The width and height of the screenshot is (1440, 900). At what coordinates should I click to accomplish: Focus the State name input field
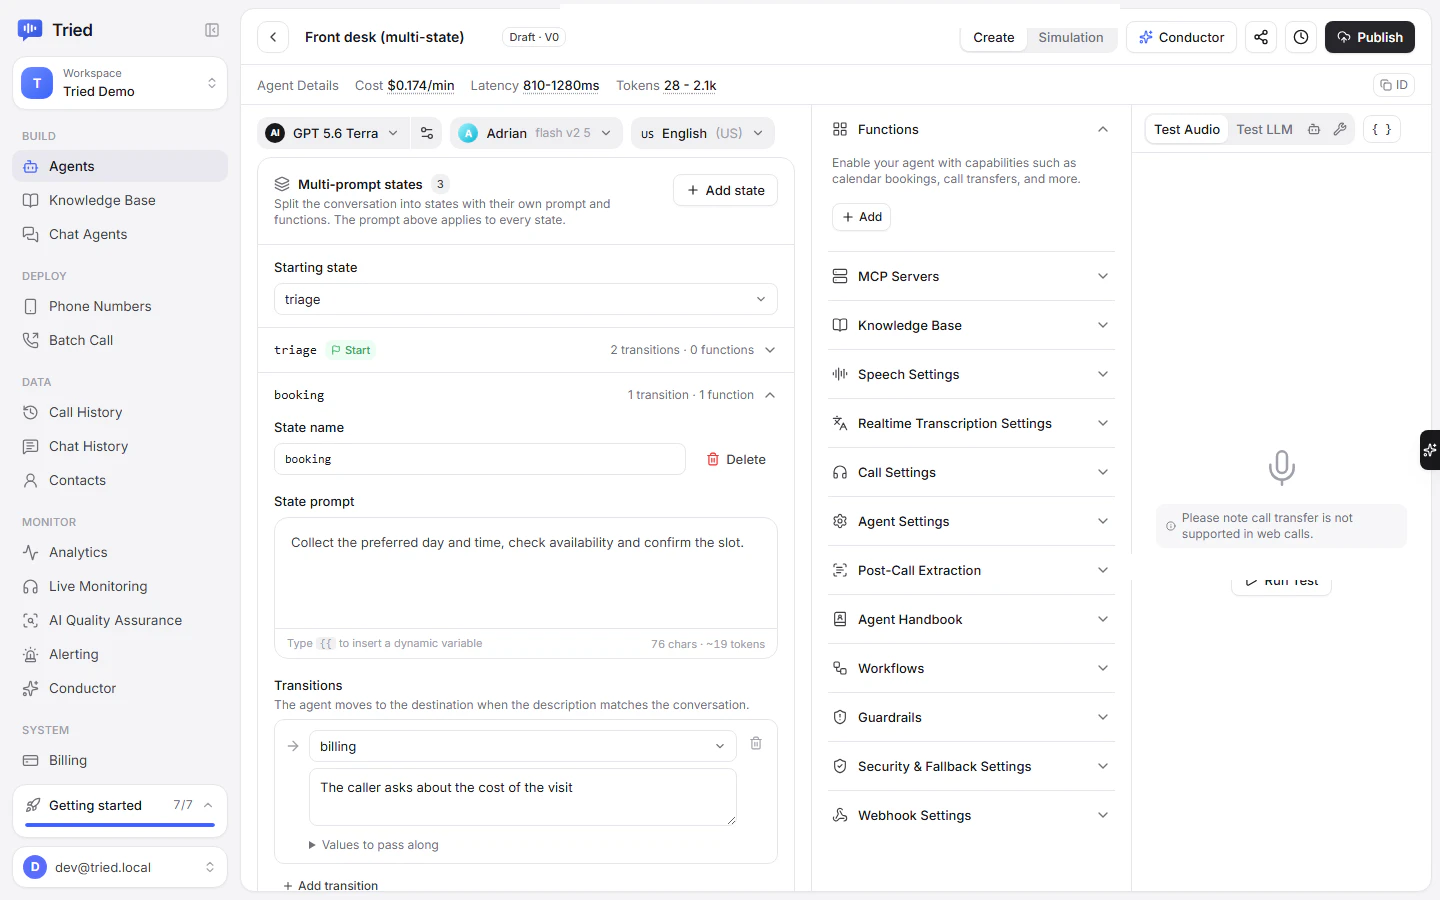480,459
